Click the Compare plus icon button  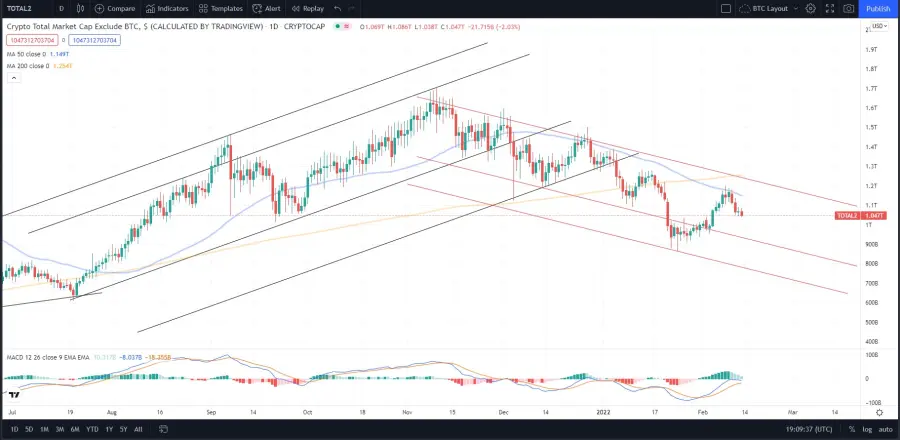coord(99,9)
